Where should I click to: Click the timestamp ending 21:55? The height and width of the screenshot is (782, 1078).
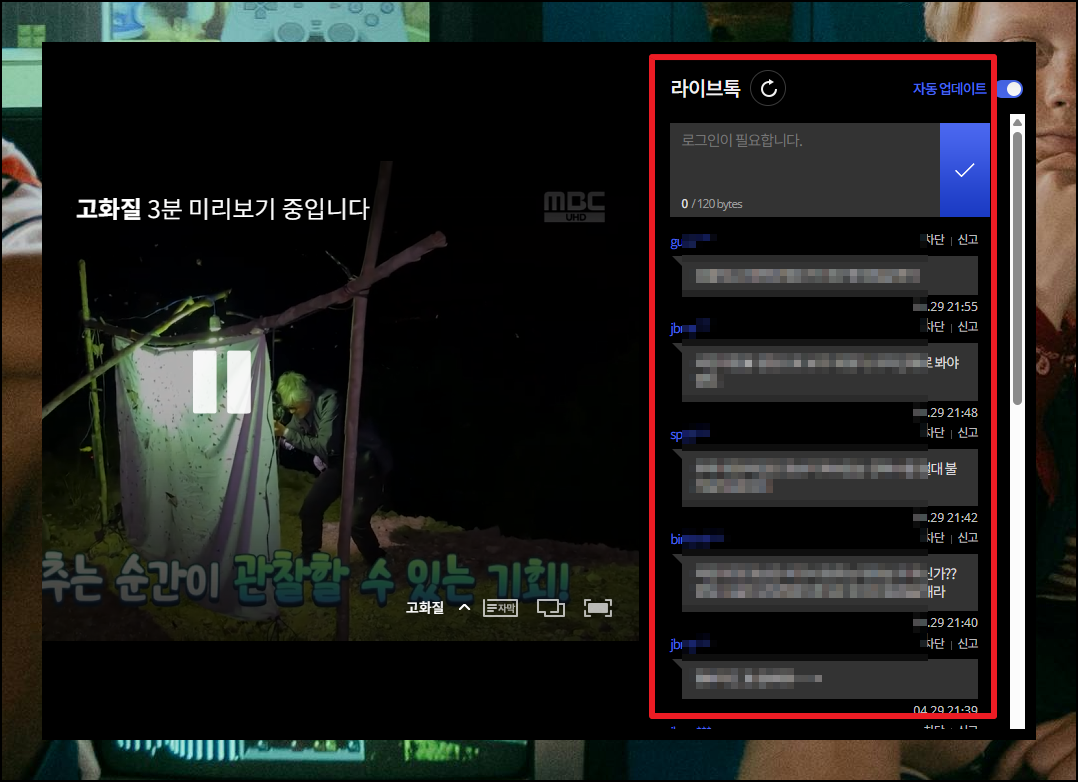(x=945, y=306)
